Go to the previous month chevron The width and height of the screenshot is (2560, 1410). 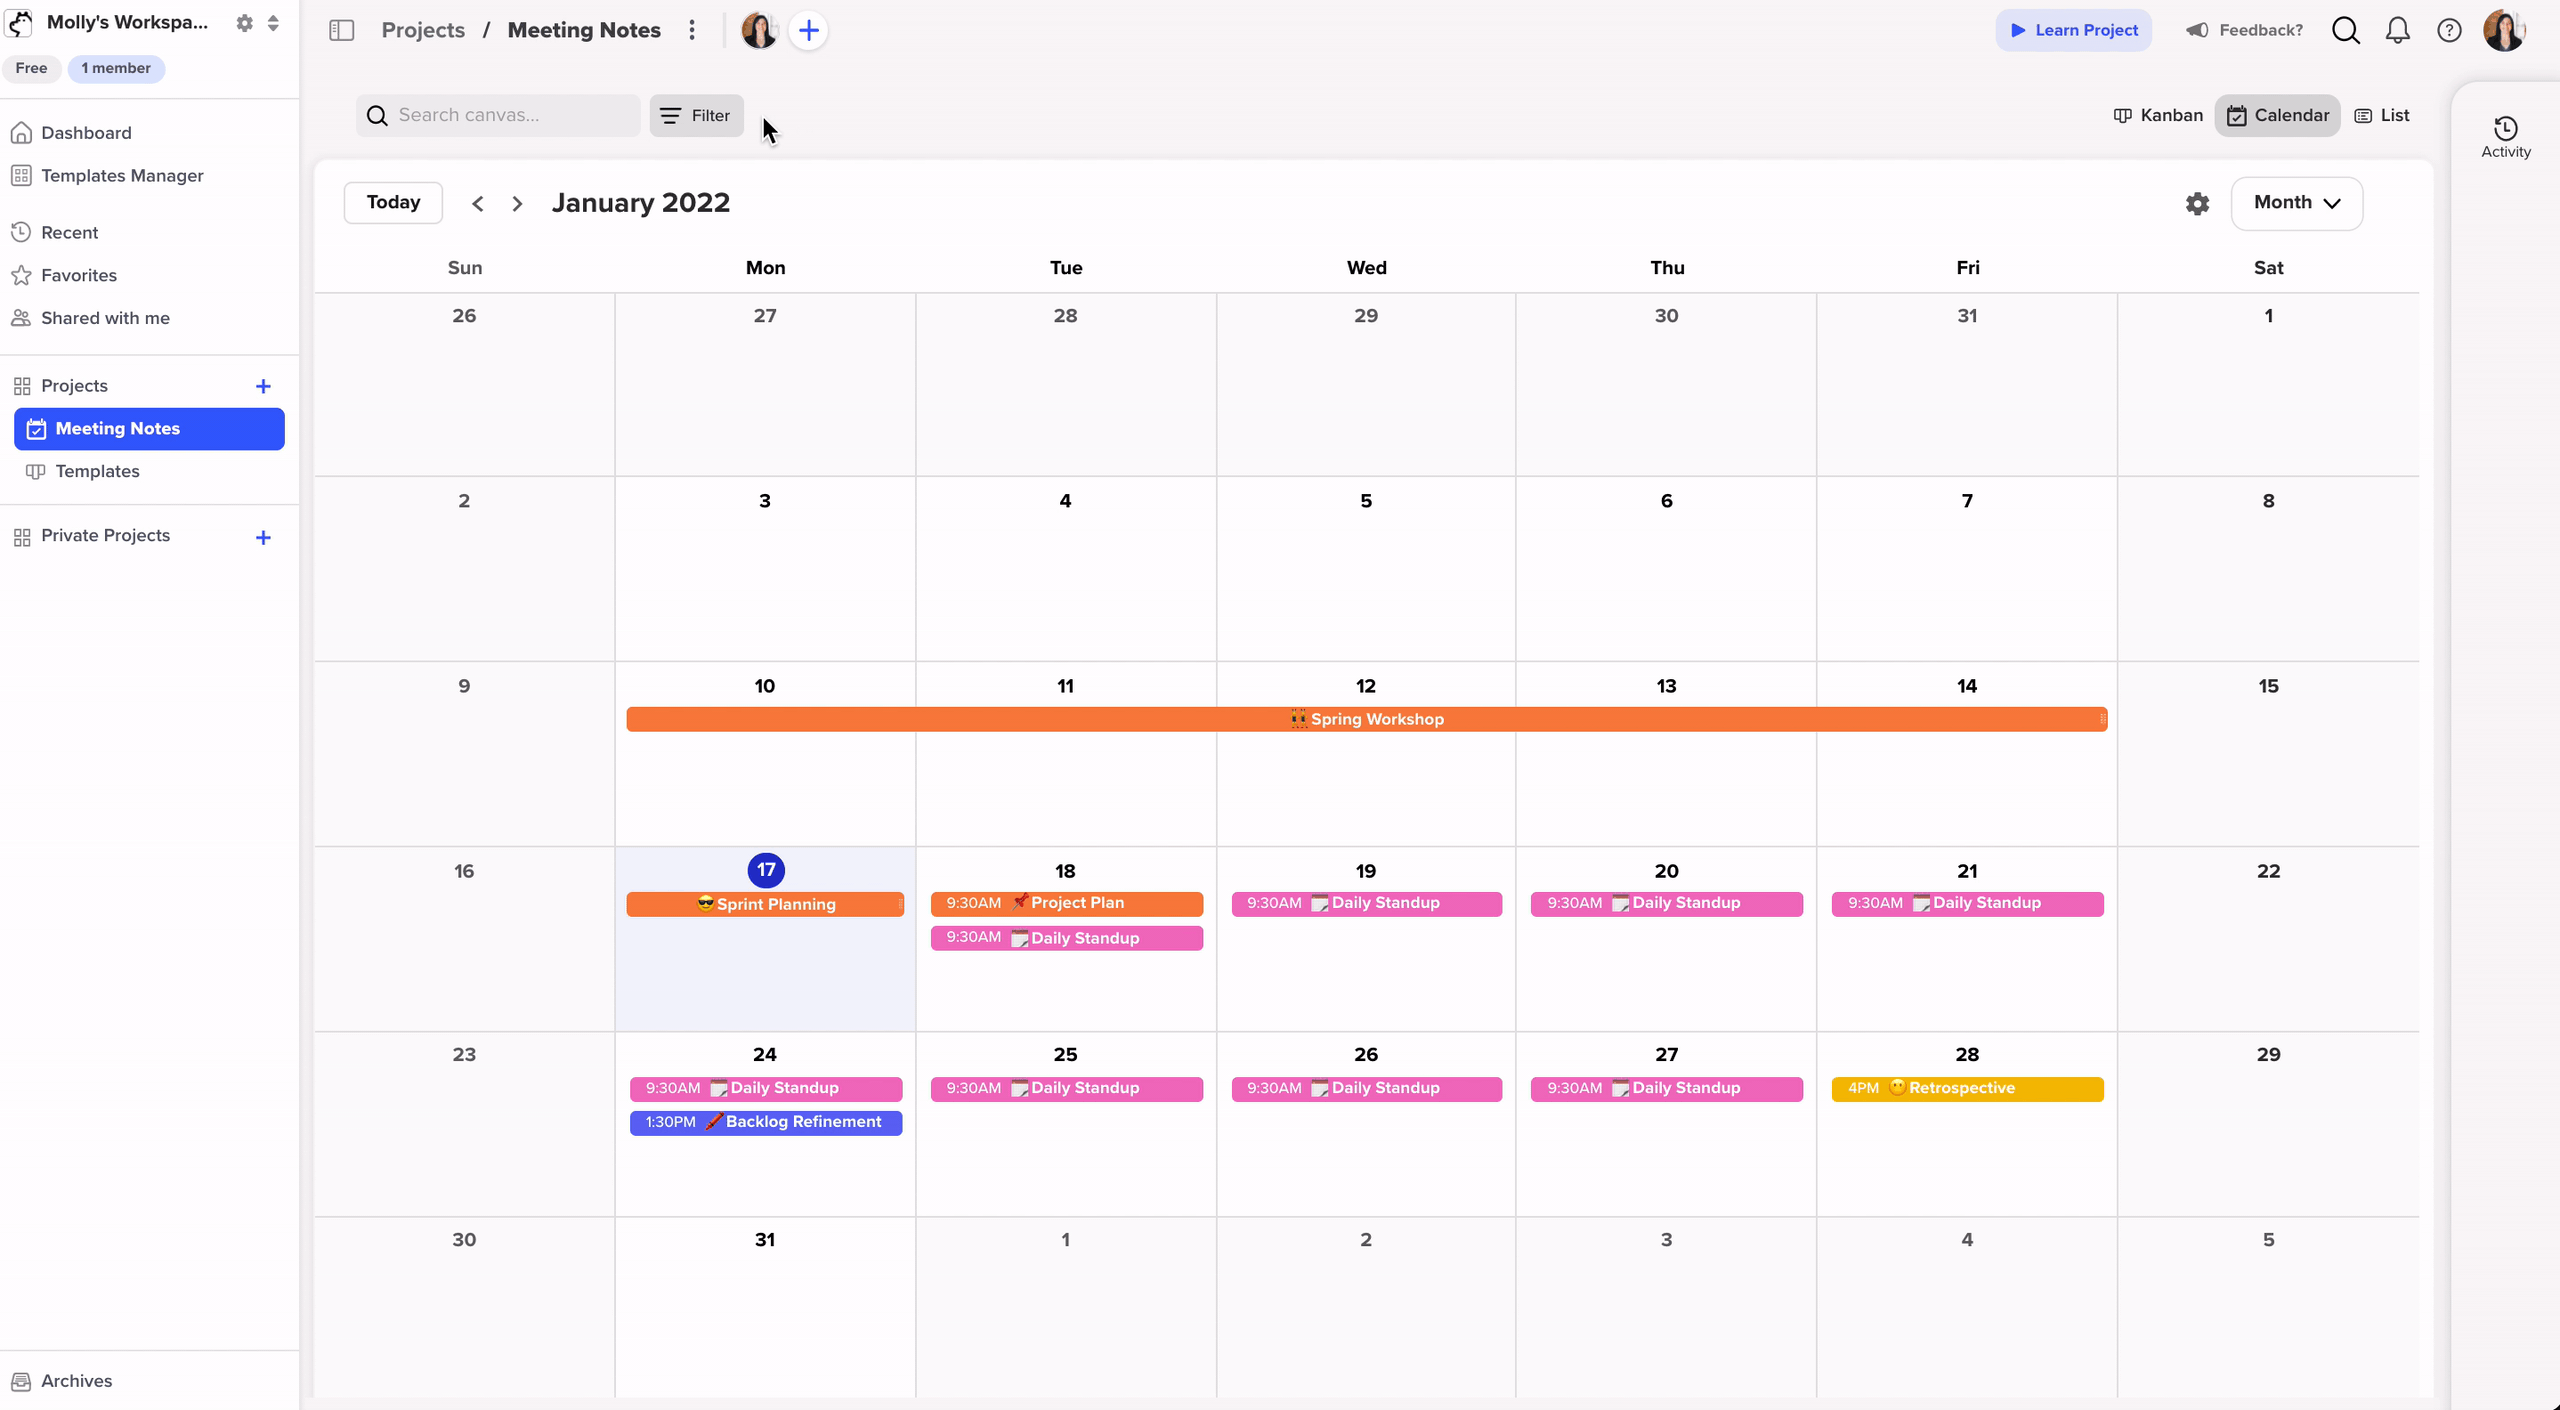[478, 203]
